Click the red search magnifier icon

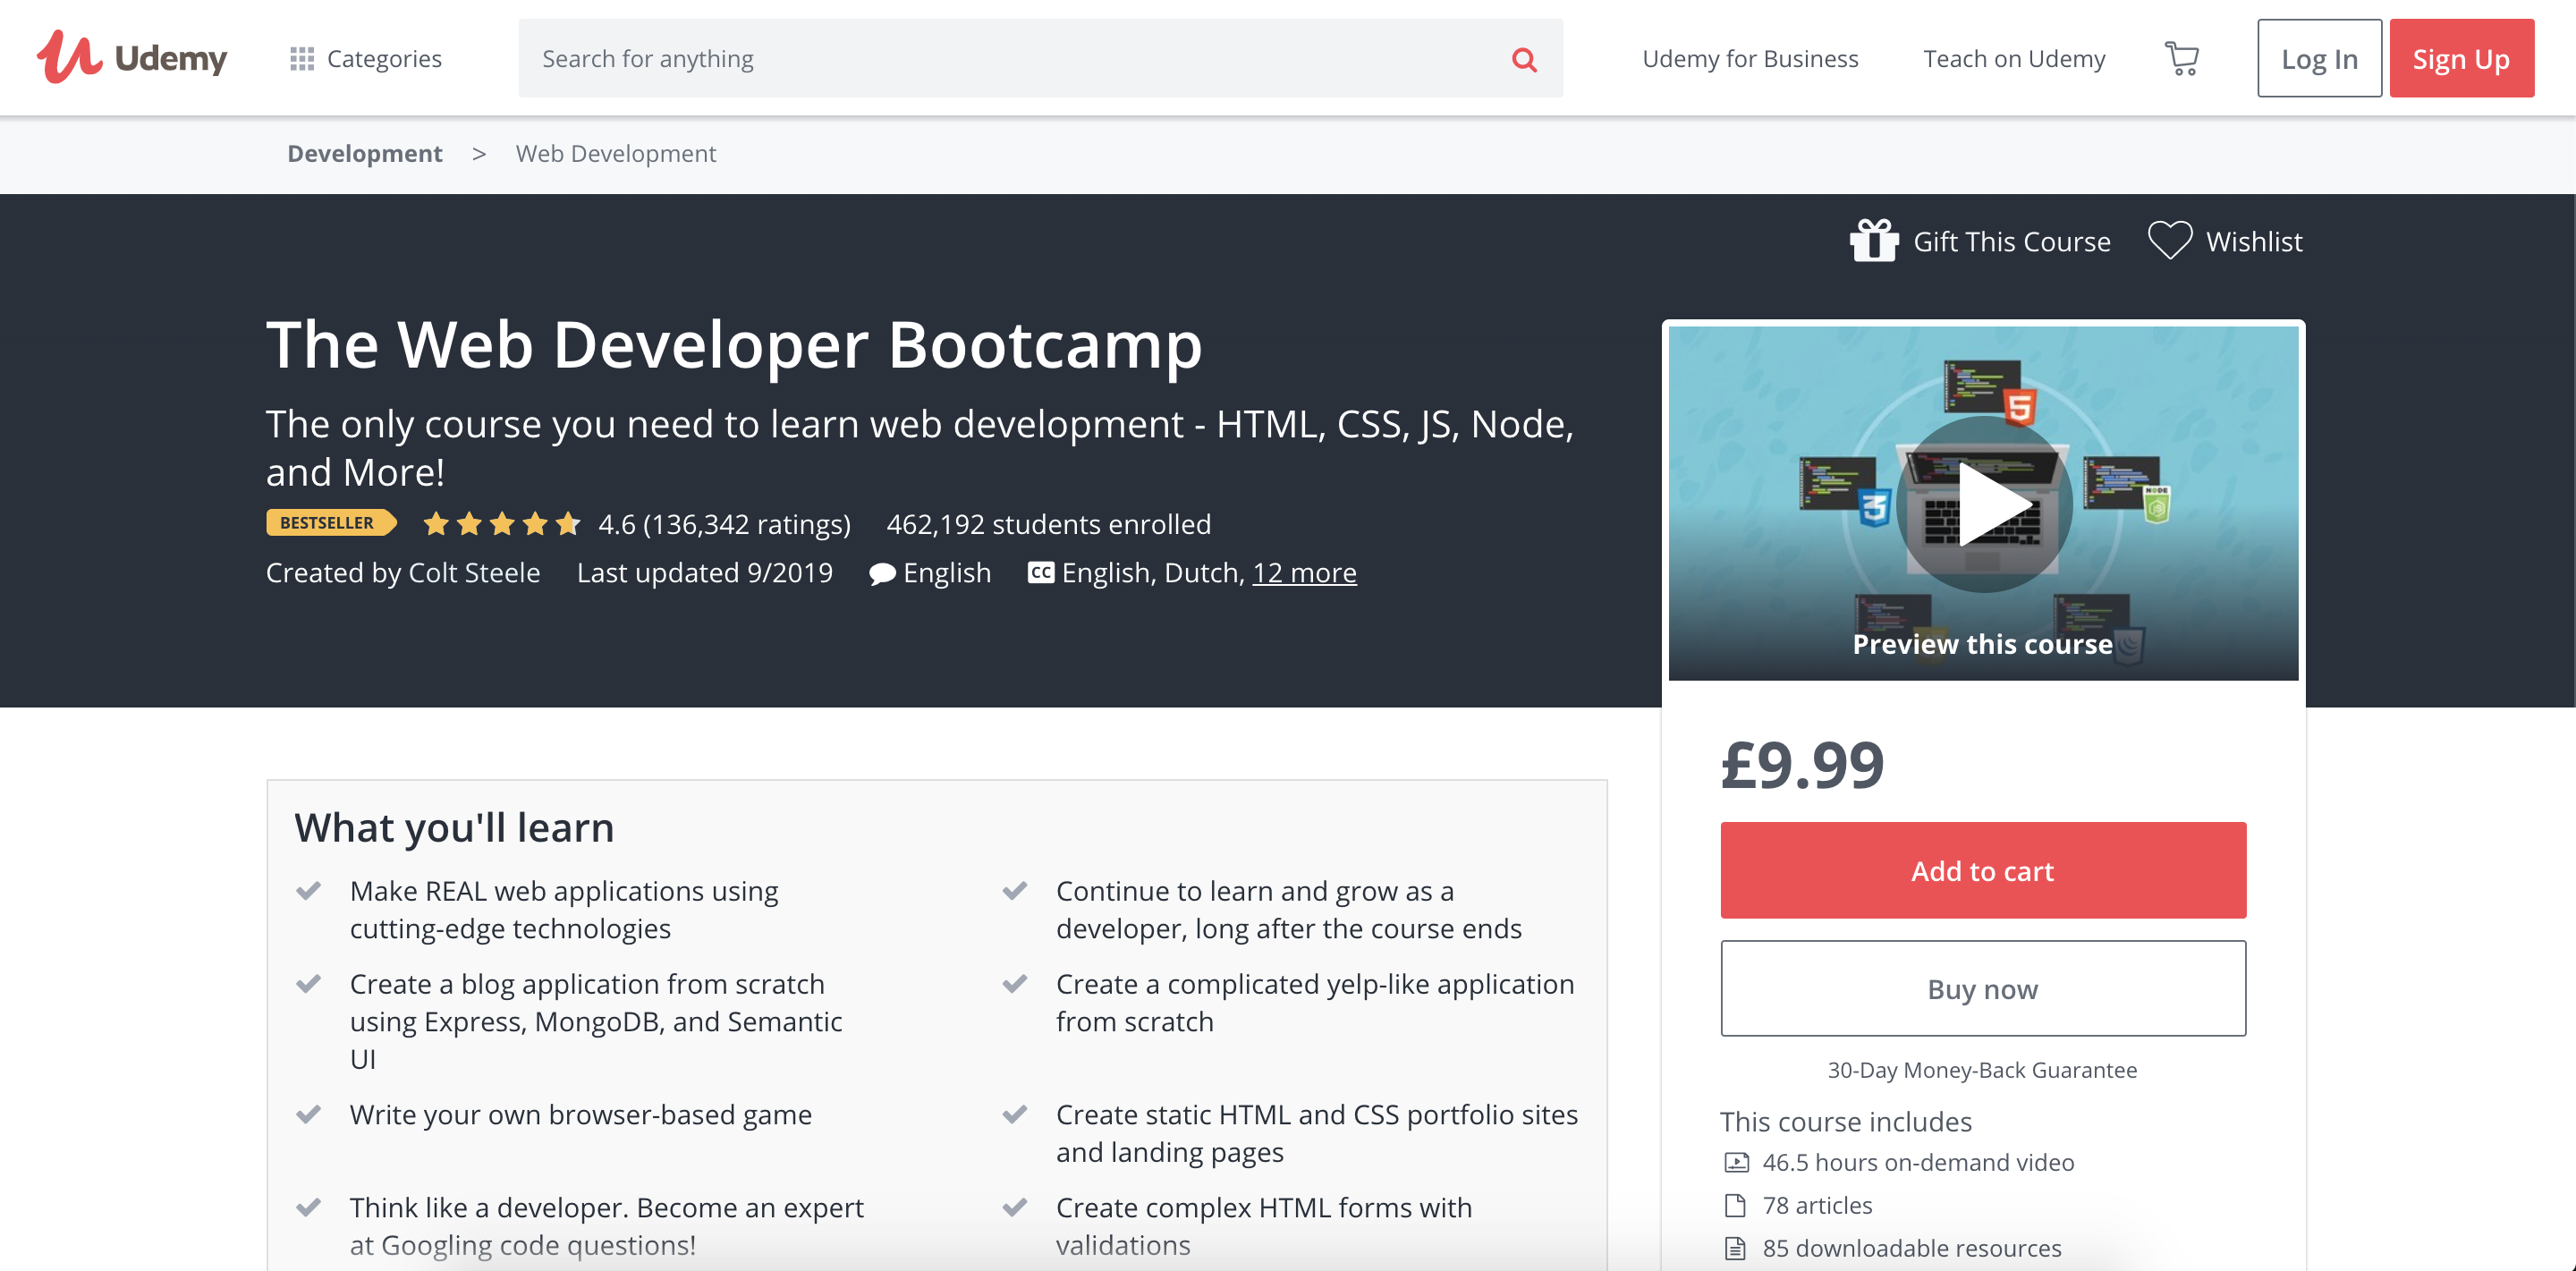[x=1523, y=59]
